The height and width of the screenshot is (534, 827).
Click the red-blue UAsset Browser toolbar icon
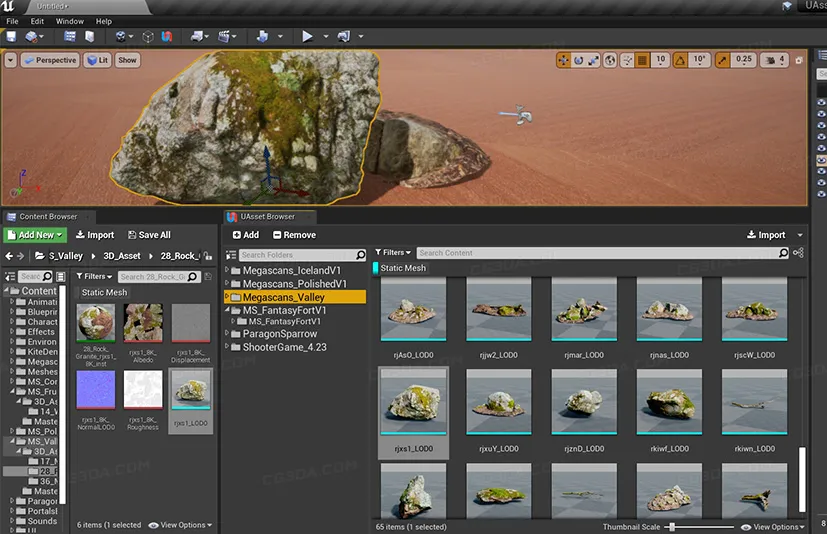point(167,36)
